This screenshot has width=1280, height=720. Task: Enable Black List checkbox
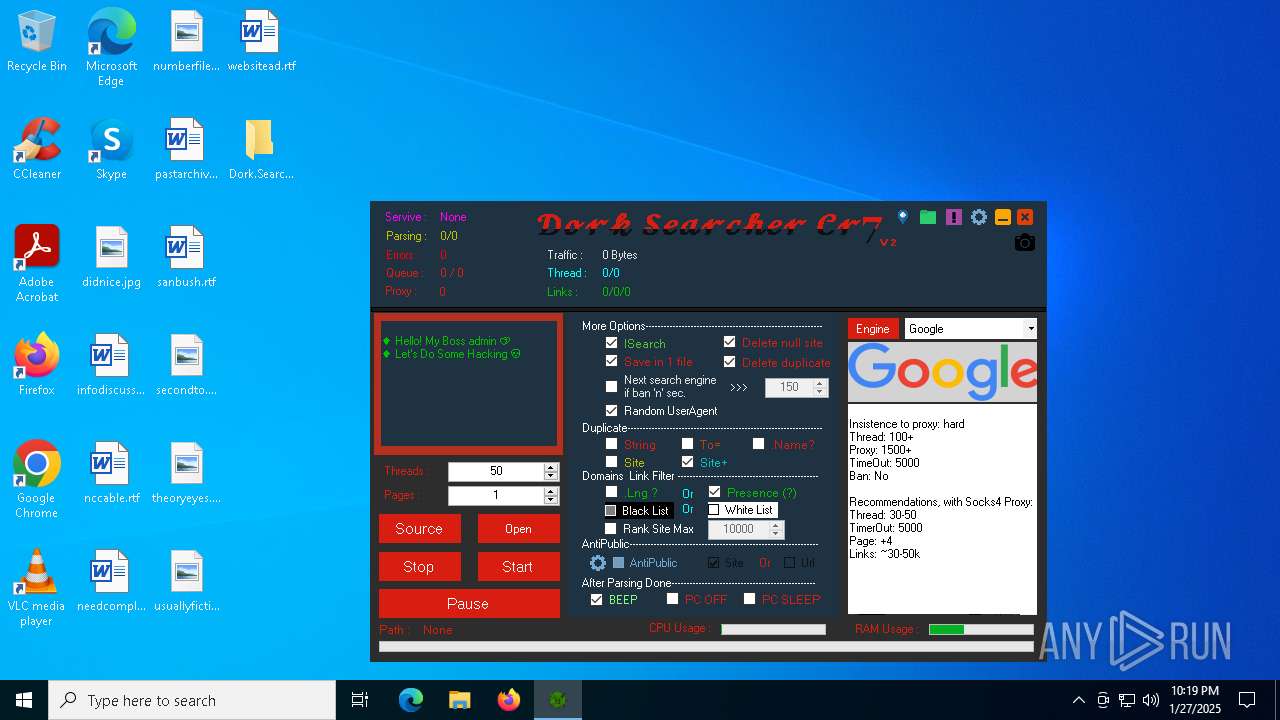pyautogui.click(x=610, y=510)
